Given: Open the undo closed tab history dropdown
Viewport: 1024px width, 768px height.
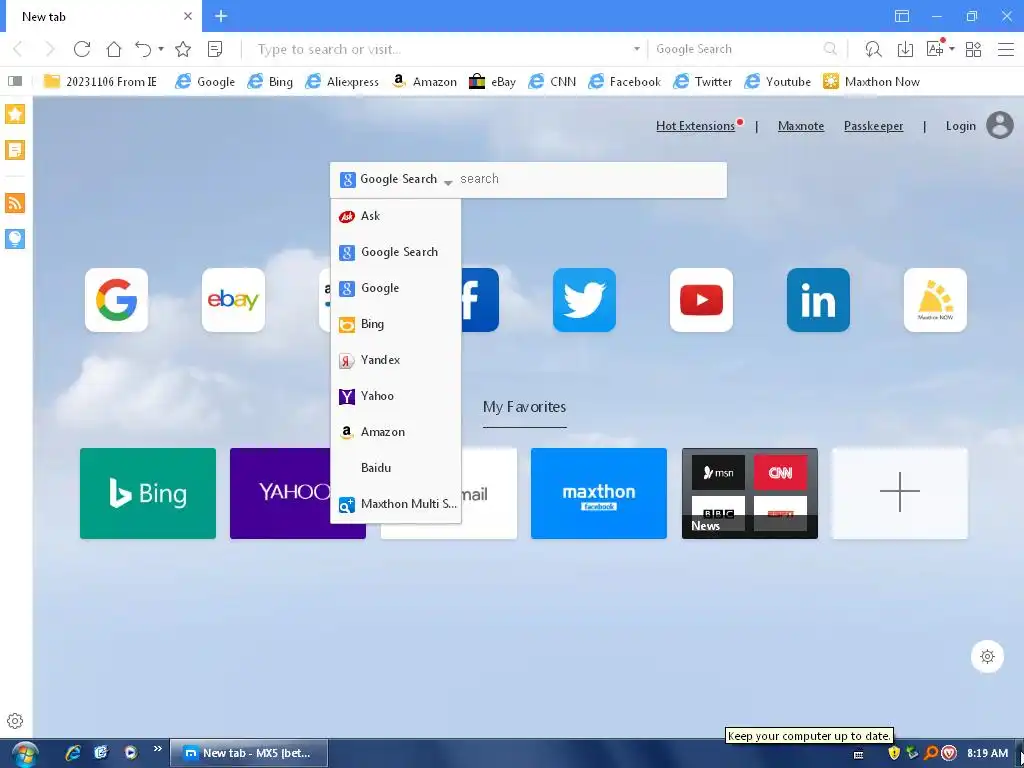Looking at the screenshot, I should pyautogui.click(x=161, y=49).
